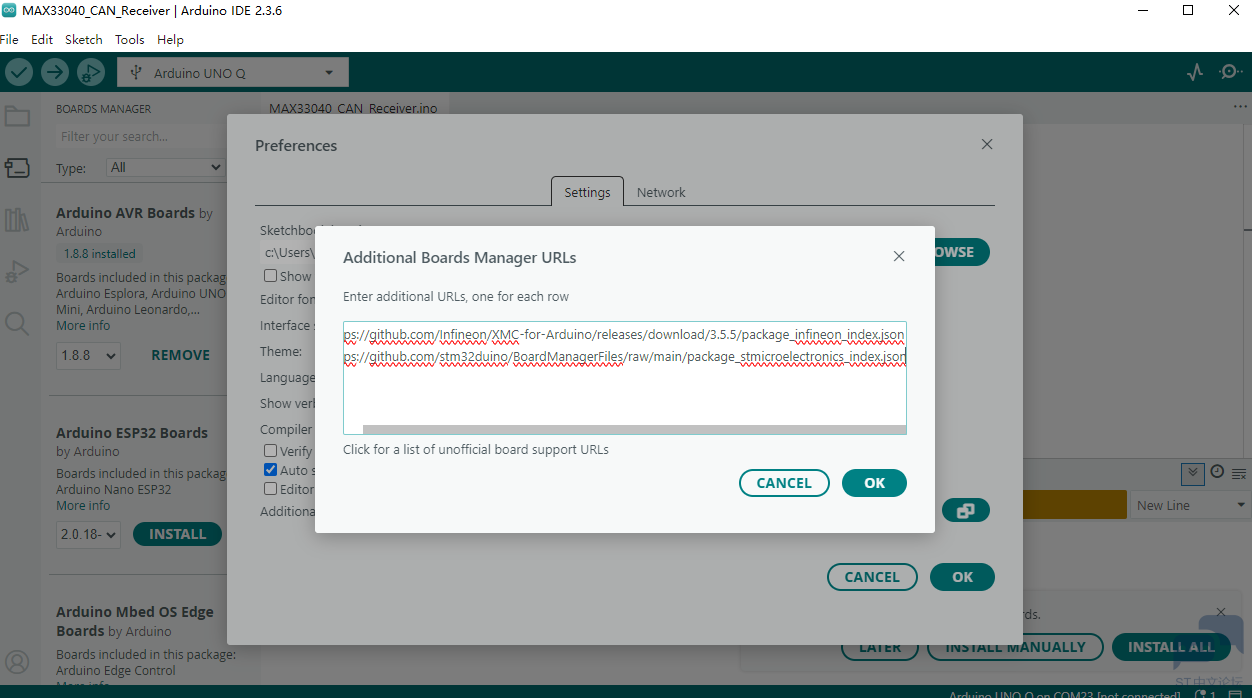Toggle the Verify checkbox in Preferences
The height and width of the screenshot is (698, 1252).
pos(271,451)
